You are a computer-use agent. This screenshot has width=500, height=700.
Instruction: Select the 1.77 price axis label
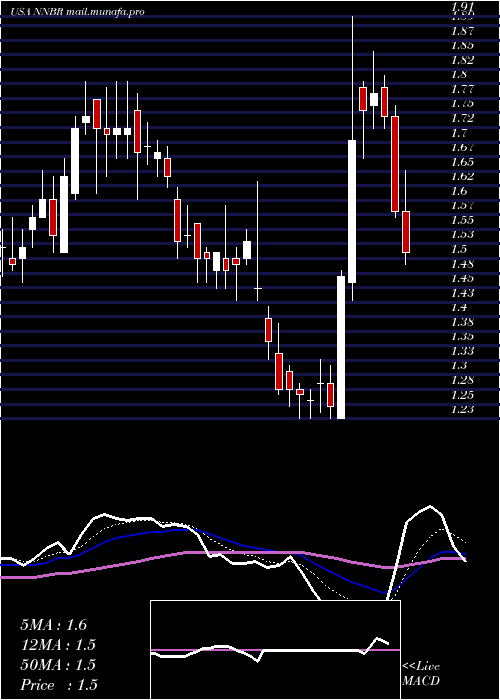(x=462, y=89)
